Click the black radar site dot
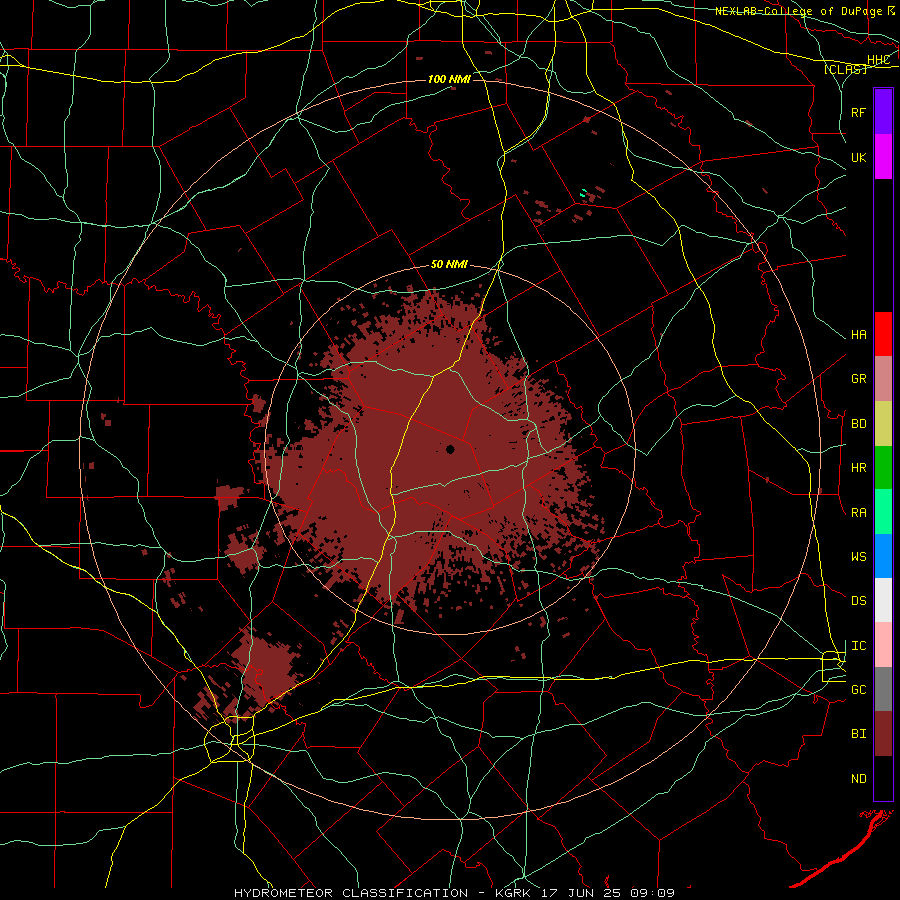 pyautogui.click(x=450, y=449)
